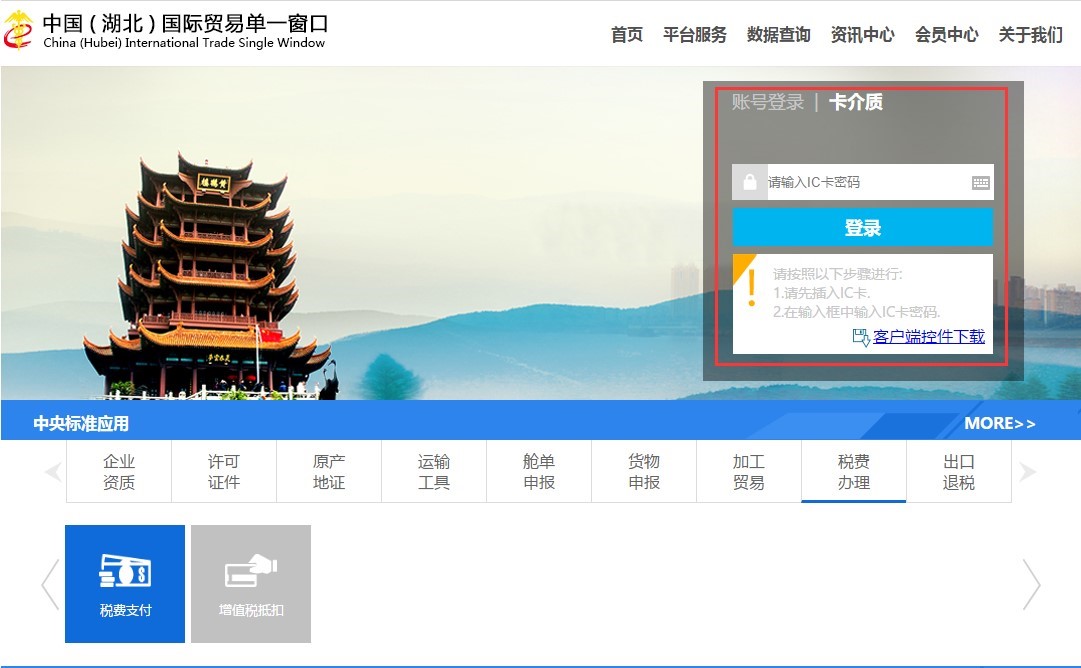Click the Hubei Single Window logo
Image resolution: width=1081 pixels, height=668 pixels.
click(x=18, y=31)
